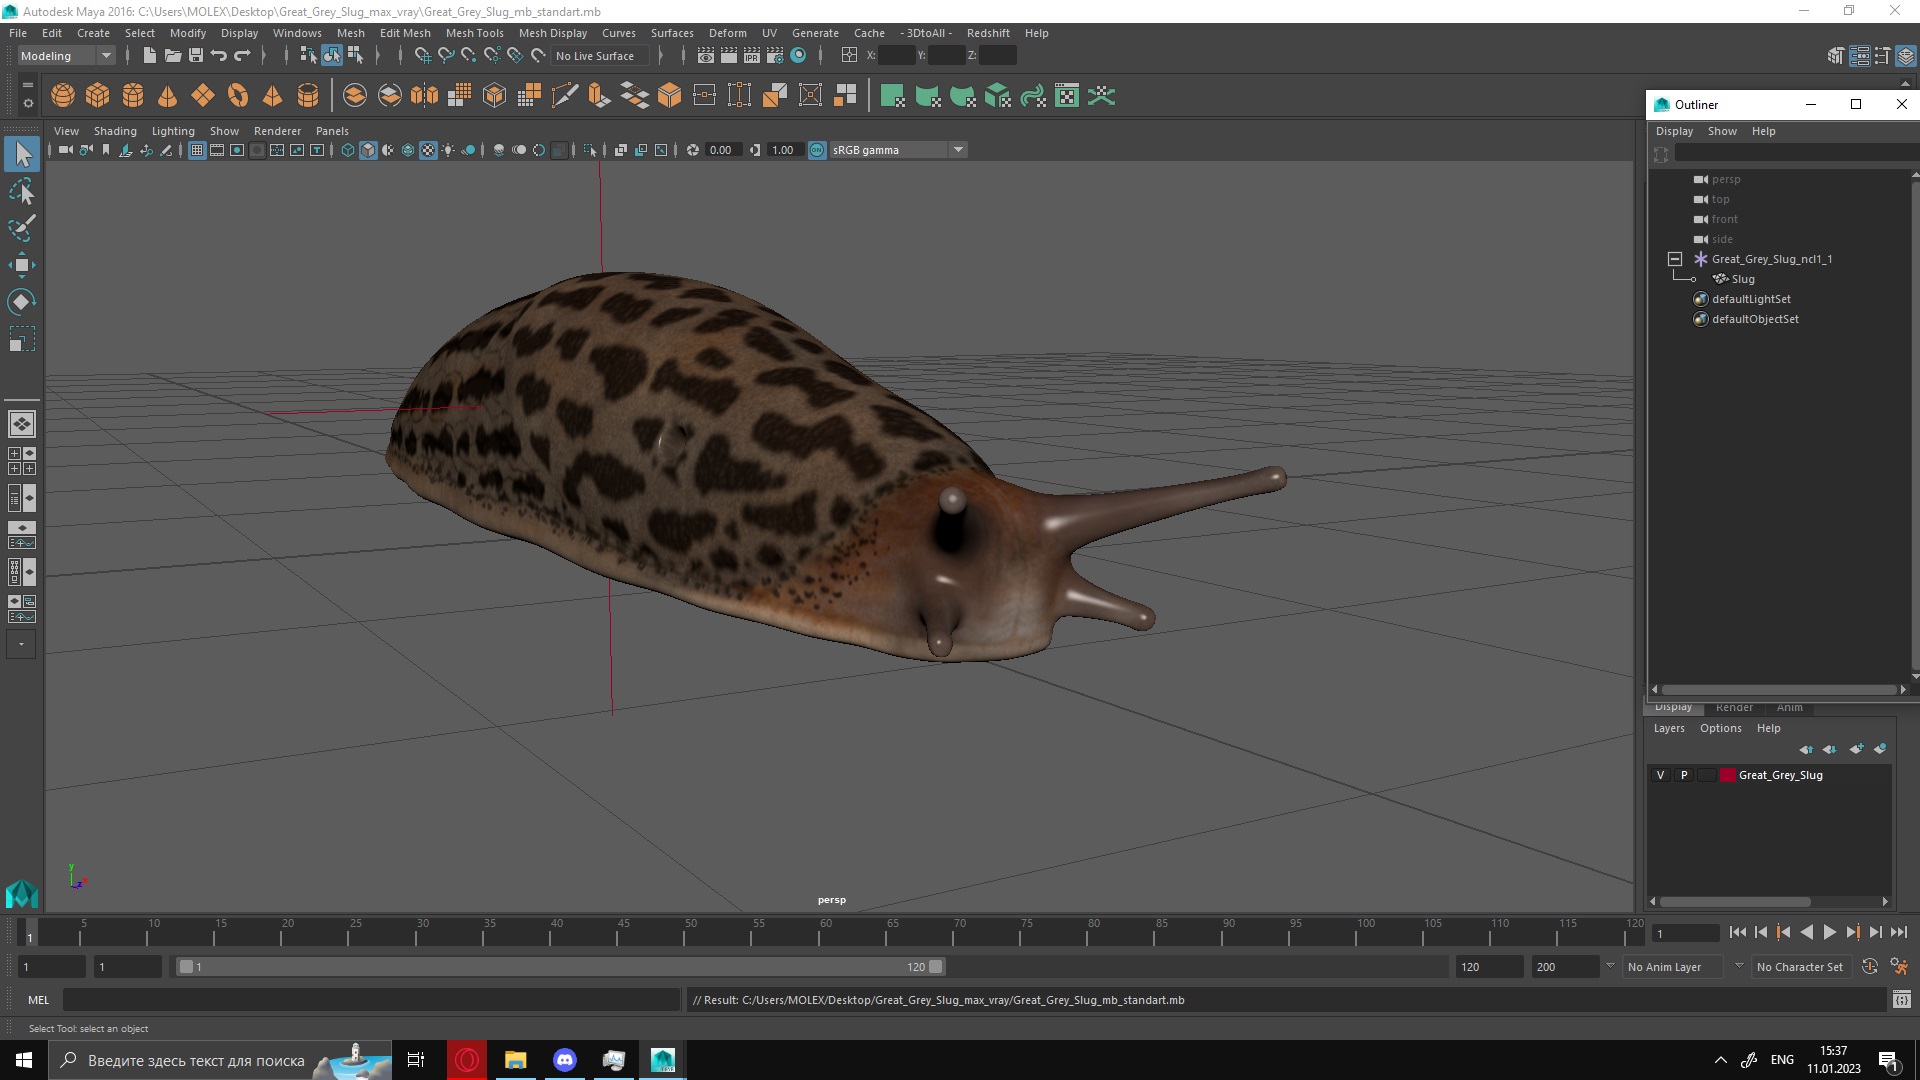
Task: Select the Lasso tool in toolbox
Action: [21, 191]
